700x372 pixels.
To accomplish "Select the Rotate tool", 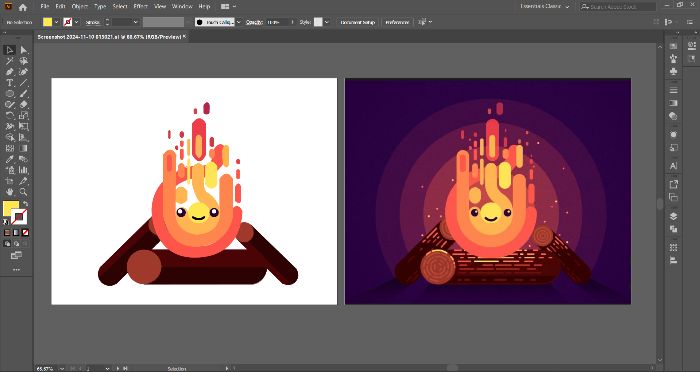I will point(9,116).
